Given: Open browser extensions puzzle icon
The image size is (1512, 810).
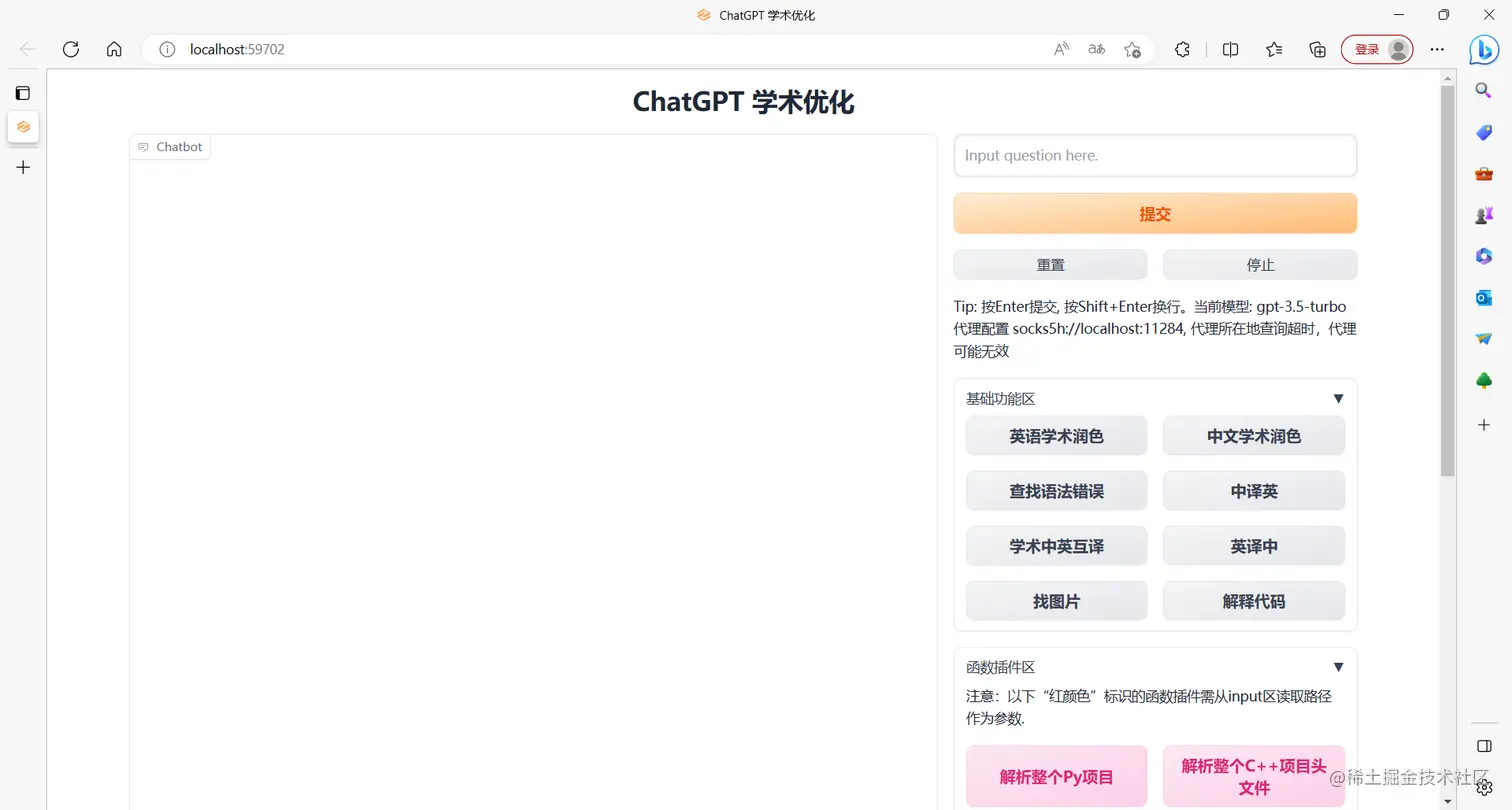Looking at the screenshot, I should click(1182, 49).
